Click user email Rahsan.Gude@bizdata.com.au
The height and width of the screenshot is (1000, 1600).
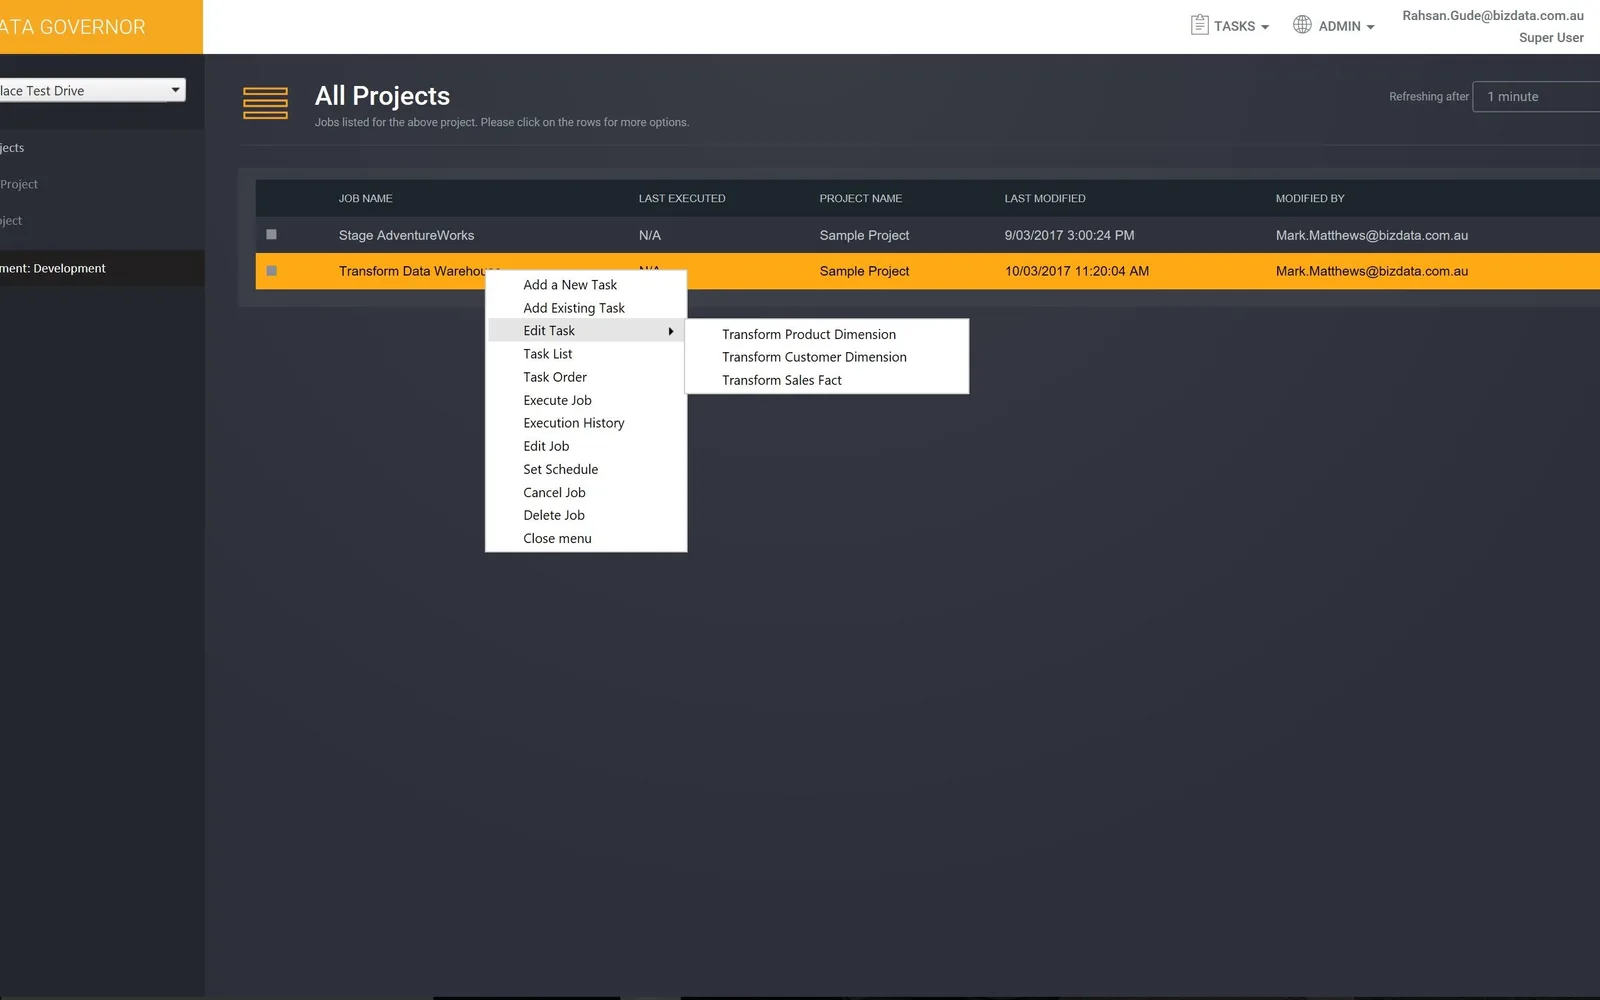point(1492,16)
